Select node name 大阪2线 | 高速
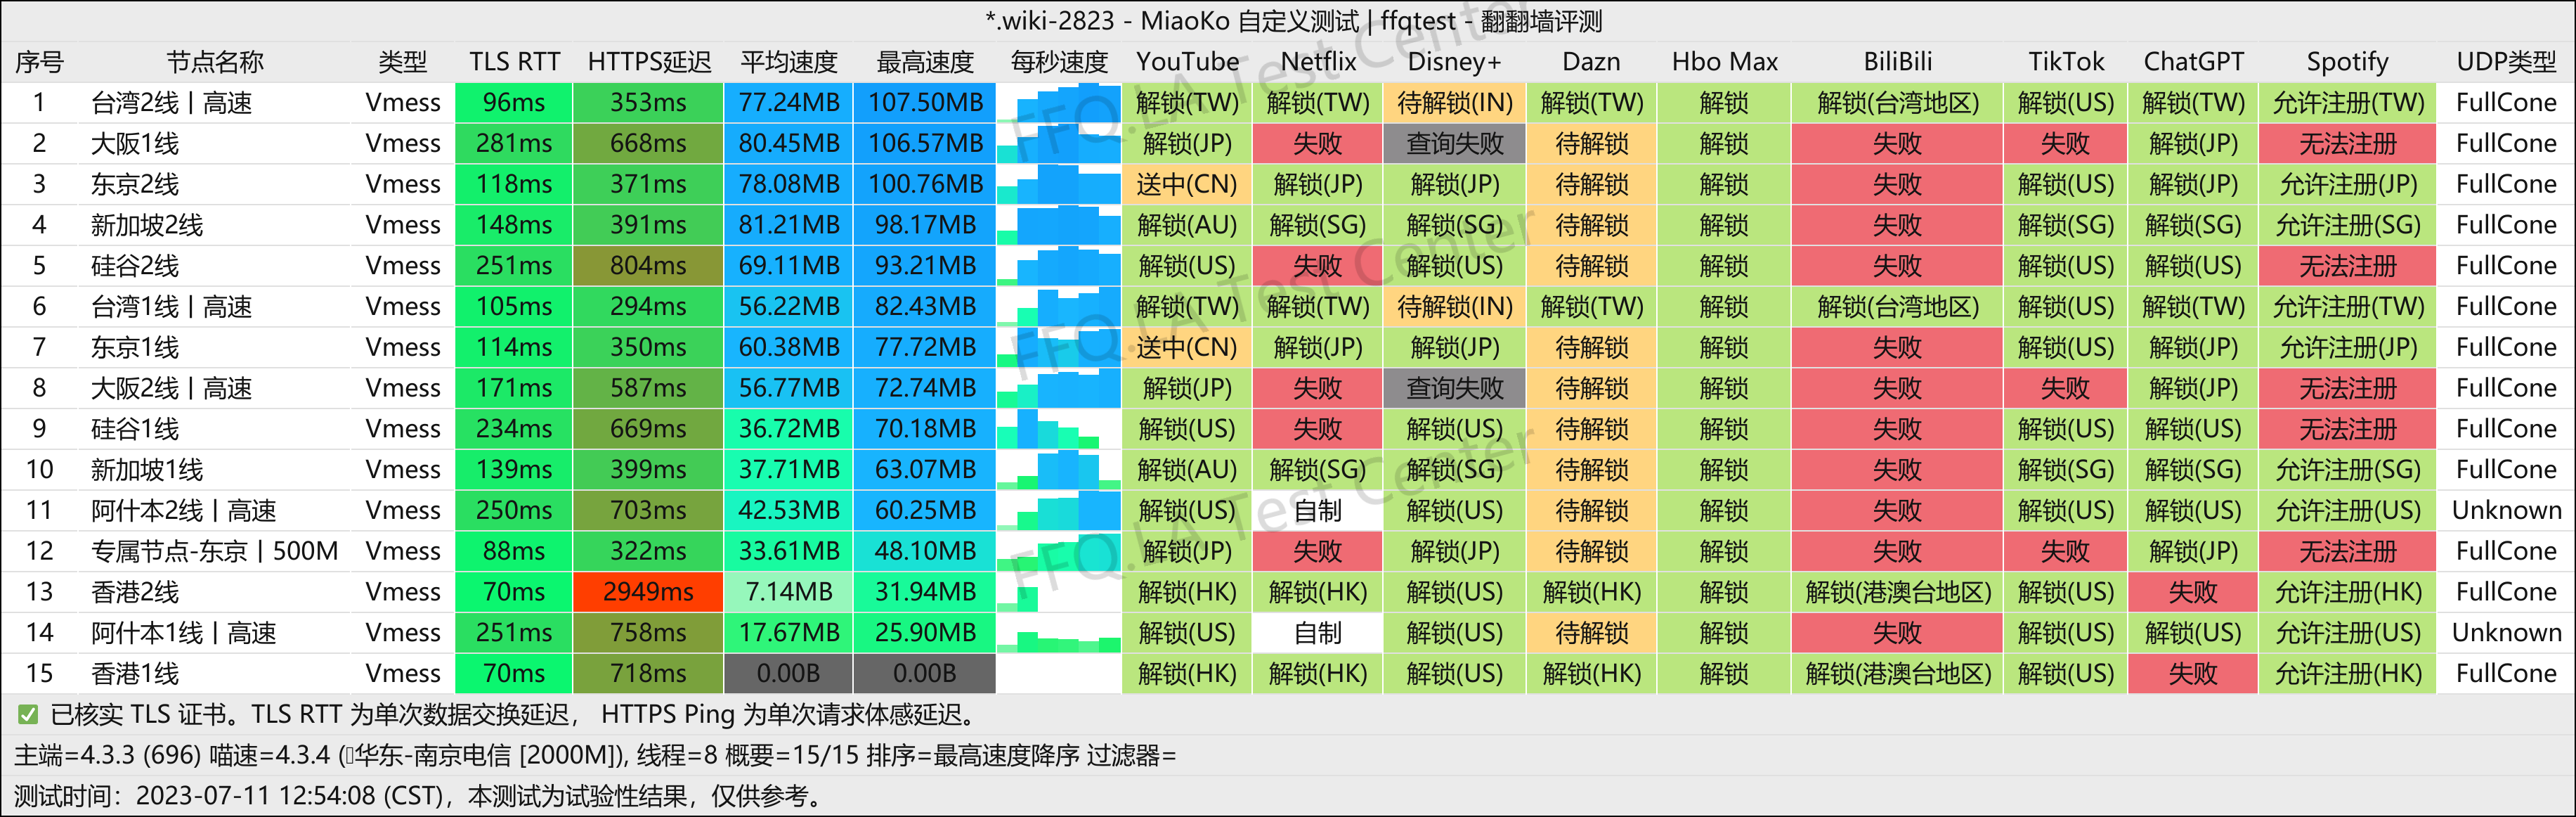The width and height of the screenshot is (2576, 817). 171,388
